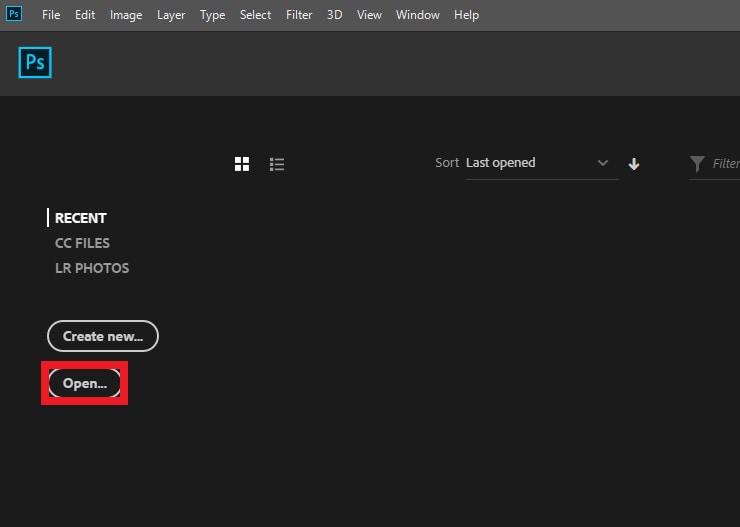
Task: Open the Filter menu
Action: point(299,15)
